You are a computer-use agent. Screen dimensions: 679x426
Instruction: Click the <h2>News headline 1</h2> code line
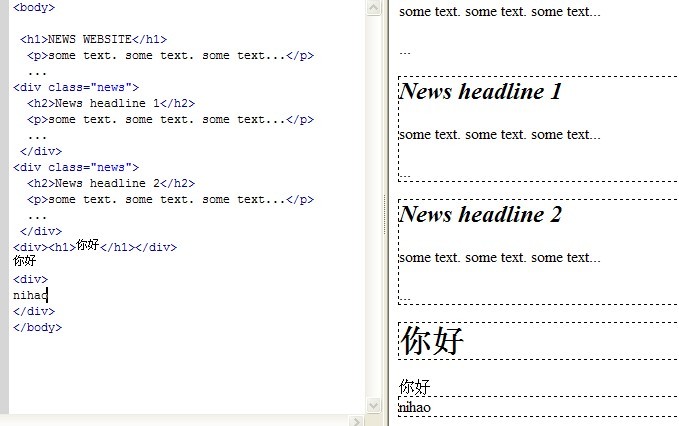[x=111, y=103]
